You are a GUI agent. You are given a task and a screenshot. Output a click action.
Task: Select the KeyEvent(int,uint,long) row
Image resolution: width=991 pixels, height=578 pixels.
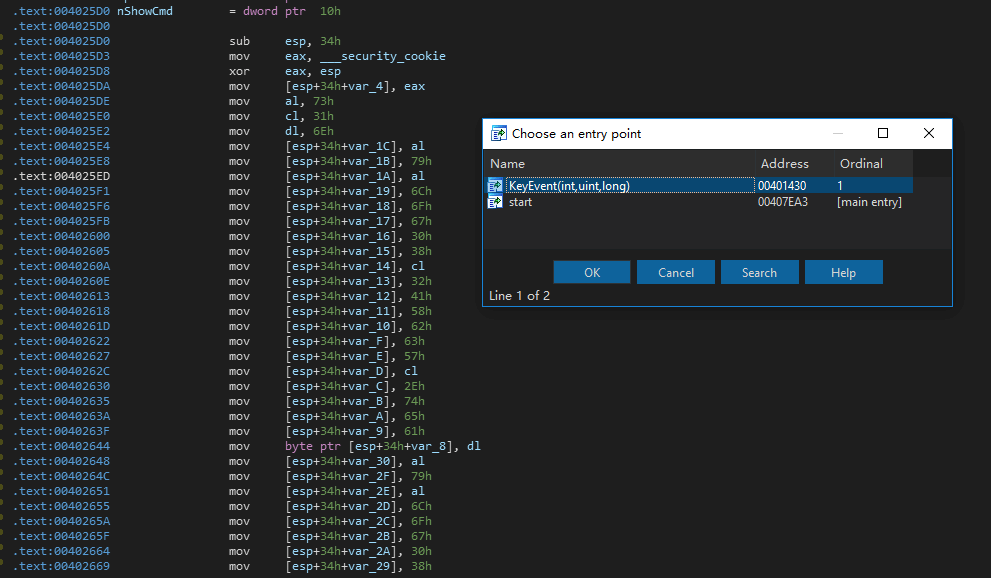tap(699, 186)
